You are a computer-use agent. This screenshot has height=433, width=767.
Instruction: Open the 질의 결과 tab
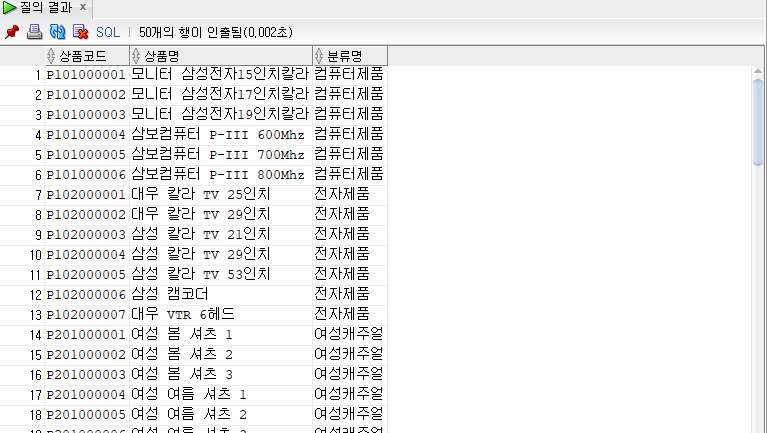tap(46, 7)
